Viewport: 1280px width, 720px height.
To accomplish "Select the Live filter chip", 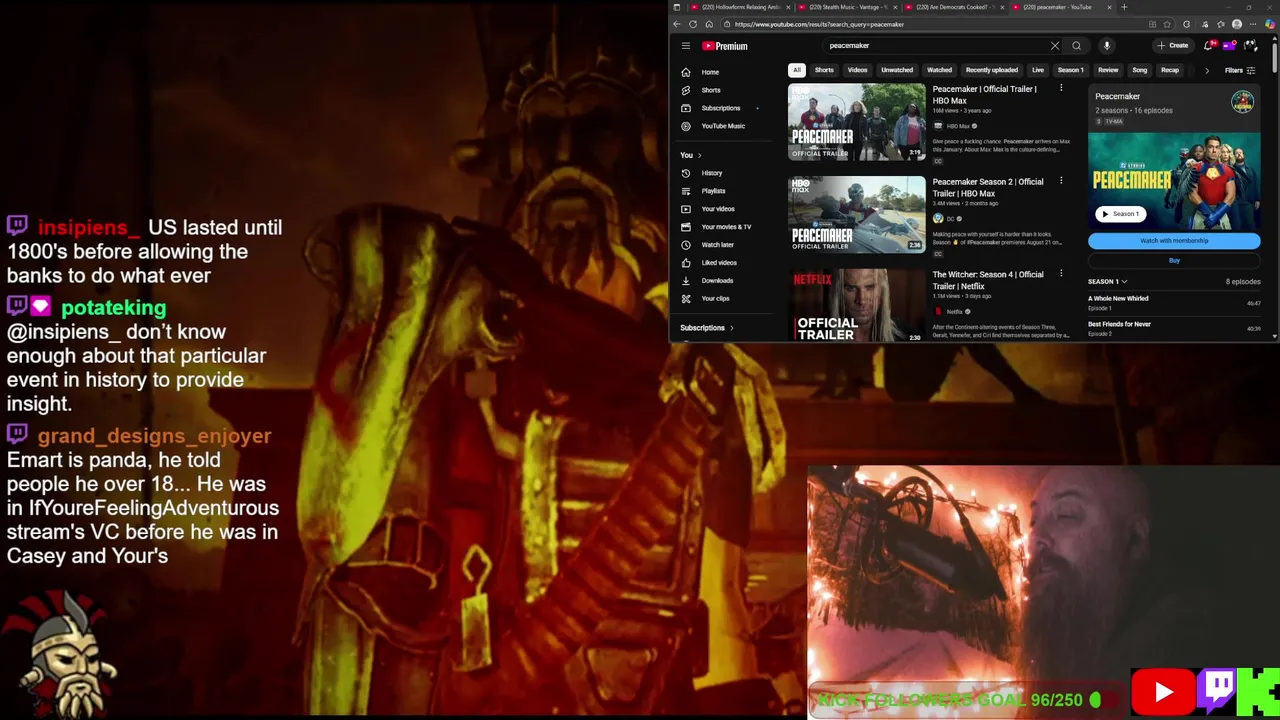I will pyautogui.click(x=1038, y=70).
